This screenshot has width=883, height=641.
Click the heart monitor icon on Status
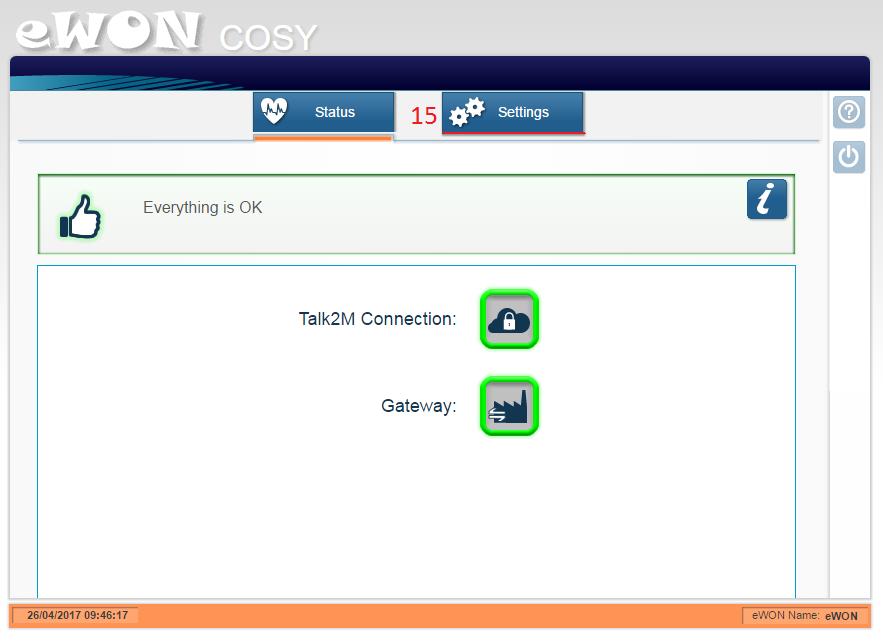click(x=274, y=111)
